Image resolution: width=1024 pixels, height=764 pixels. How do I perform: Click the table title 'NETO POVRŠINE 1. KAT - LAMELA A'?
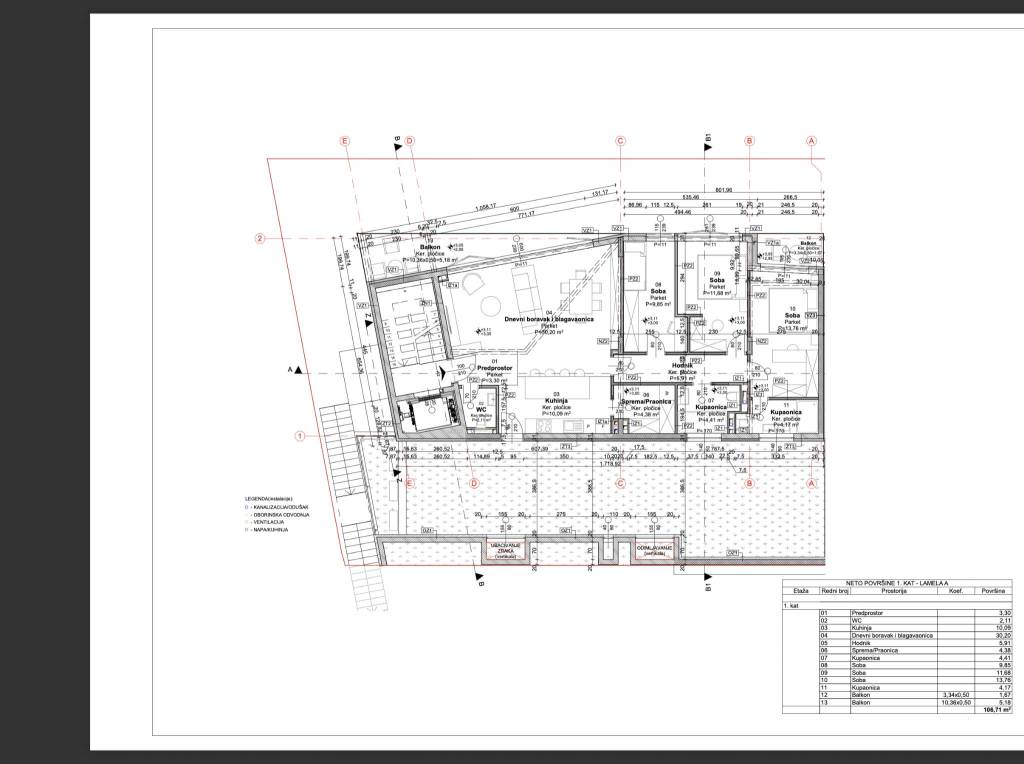pos(897,583)
